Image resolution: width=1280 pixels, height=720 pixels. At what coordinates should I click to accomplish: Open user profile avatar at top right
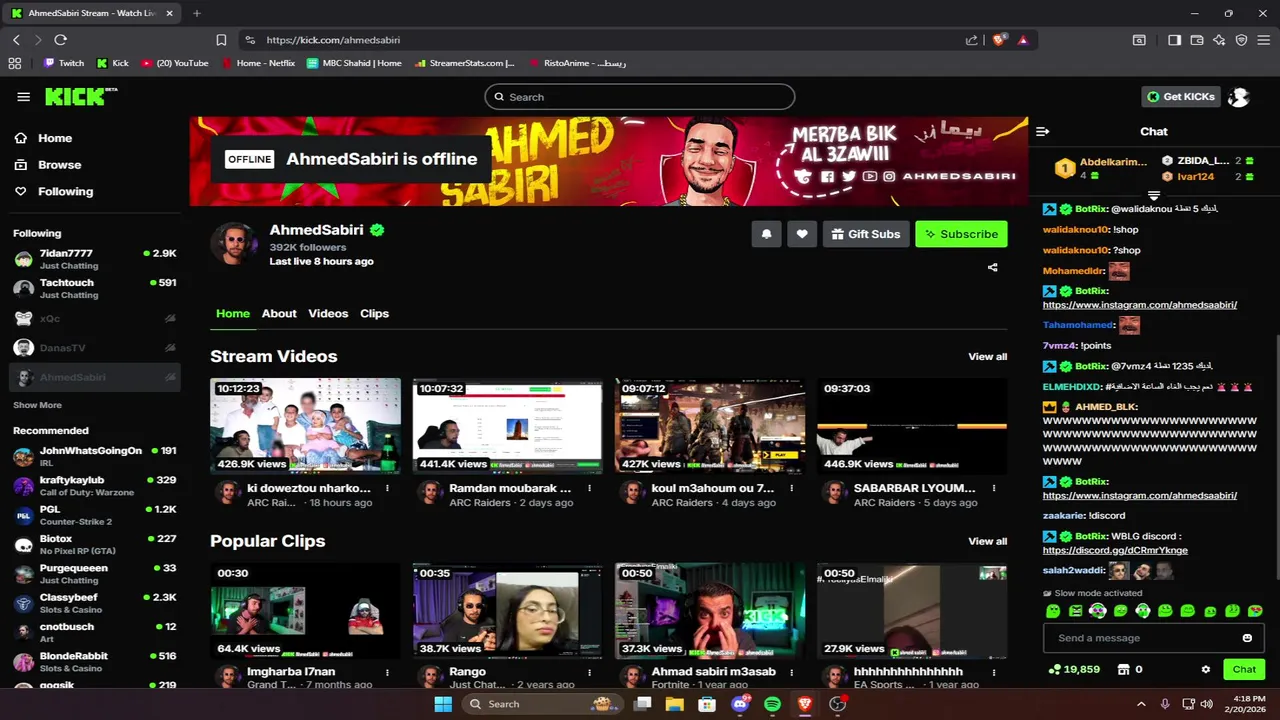click(x=1239, y=97)
